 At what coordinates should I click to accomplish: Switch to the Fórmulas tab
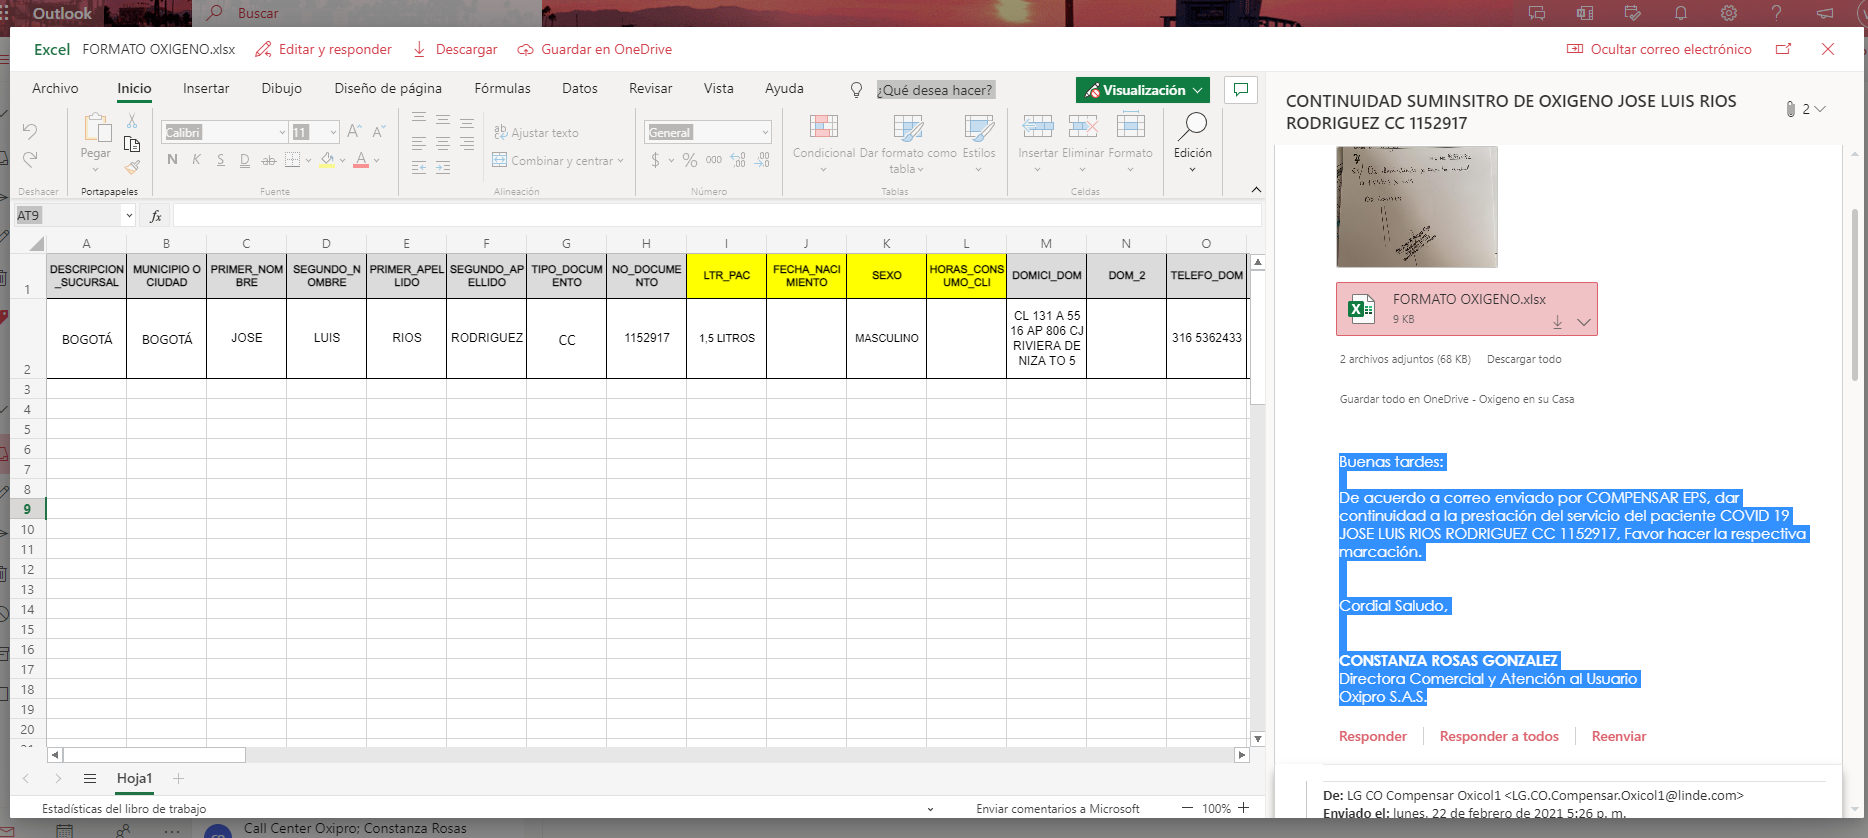503,88
